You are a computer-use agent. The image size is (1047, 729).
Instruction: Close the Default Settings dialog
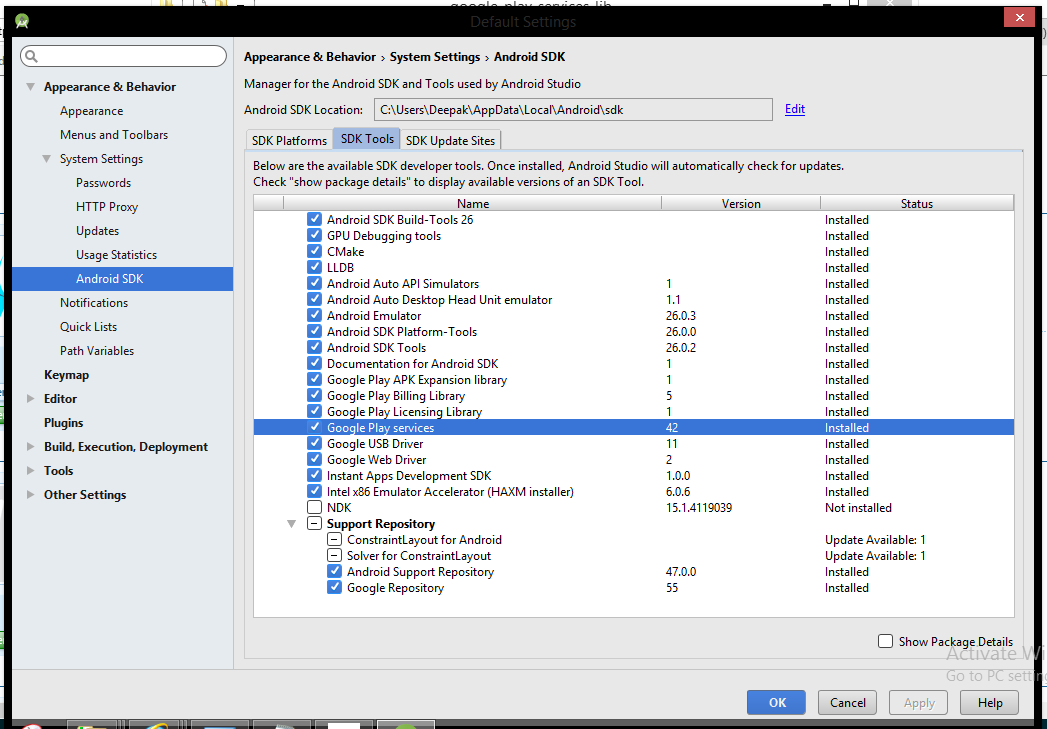point(1019,17)
